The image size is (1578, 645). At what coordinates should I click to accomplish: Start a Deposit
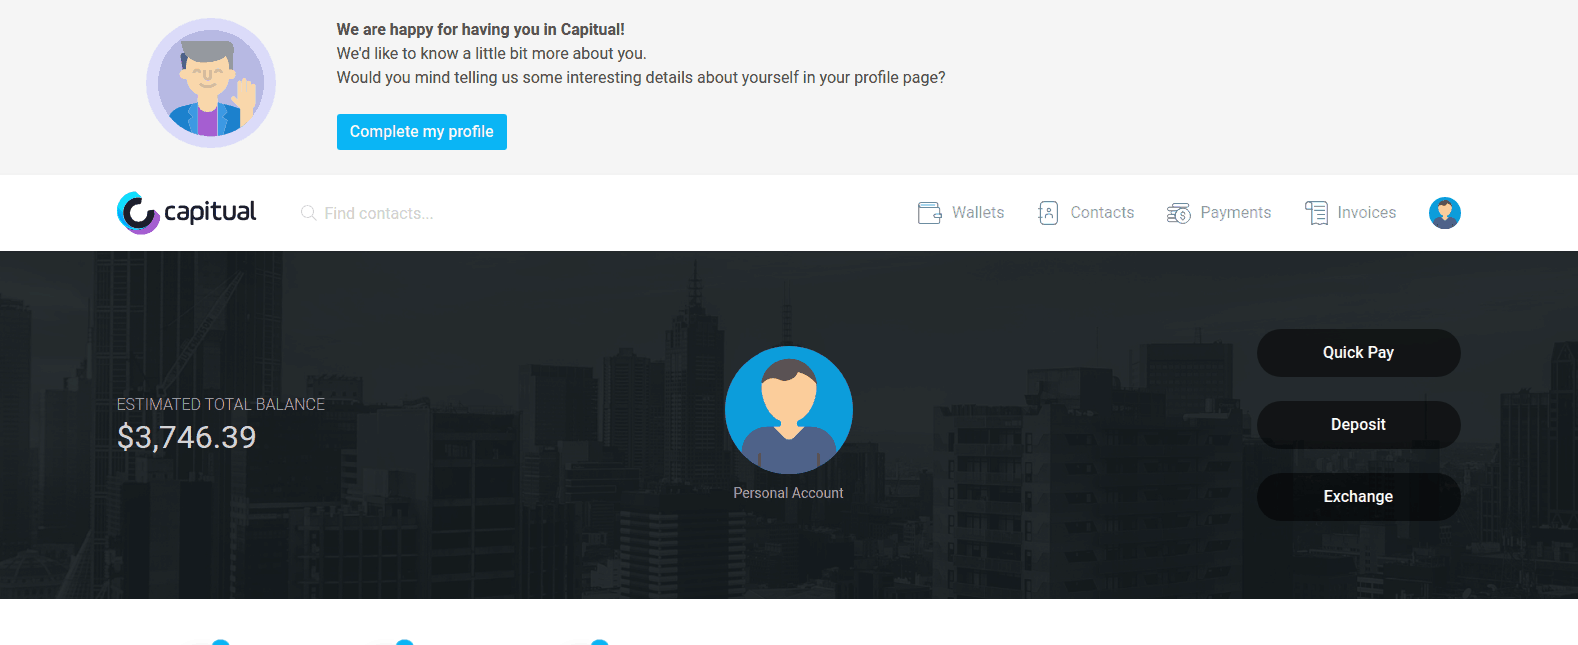point(1358,425)
